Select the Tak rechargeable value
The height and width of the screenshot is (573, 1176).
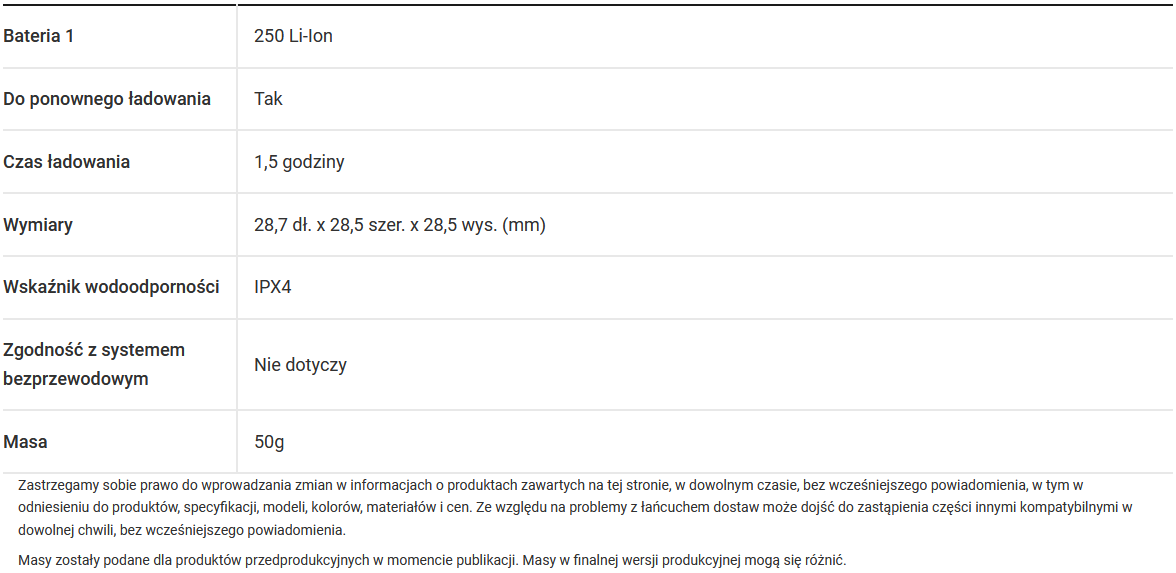pyautogui.click(x=268, y=99)
